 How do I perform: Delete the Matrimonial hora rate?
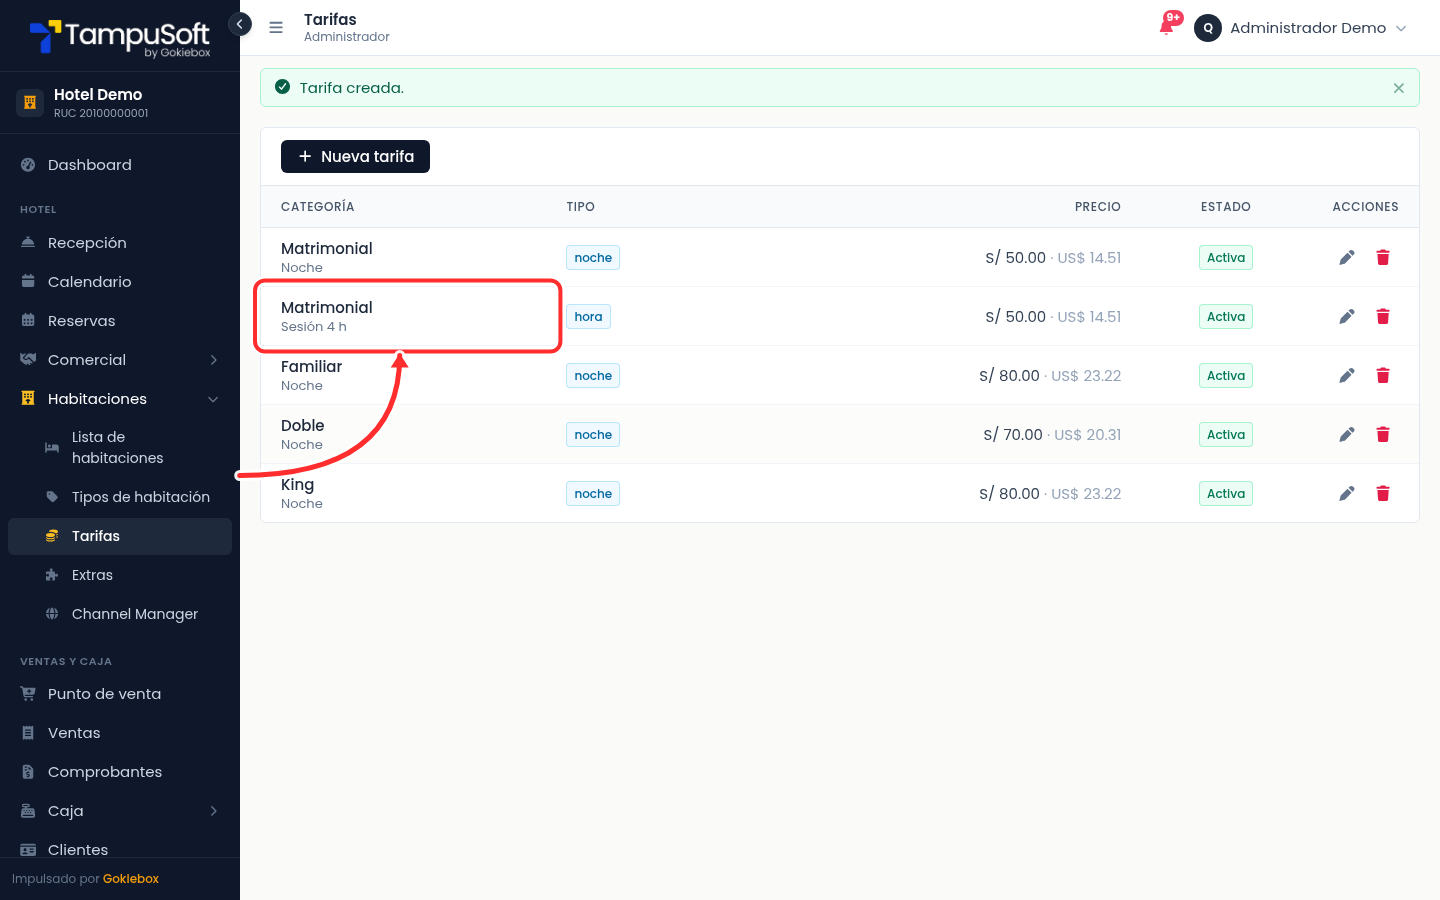click(1383, 317)
